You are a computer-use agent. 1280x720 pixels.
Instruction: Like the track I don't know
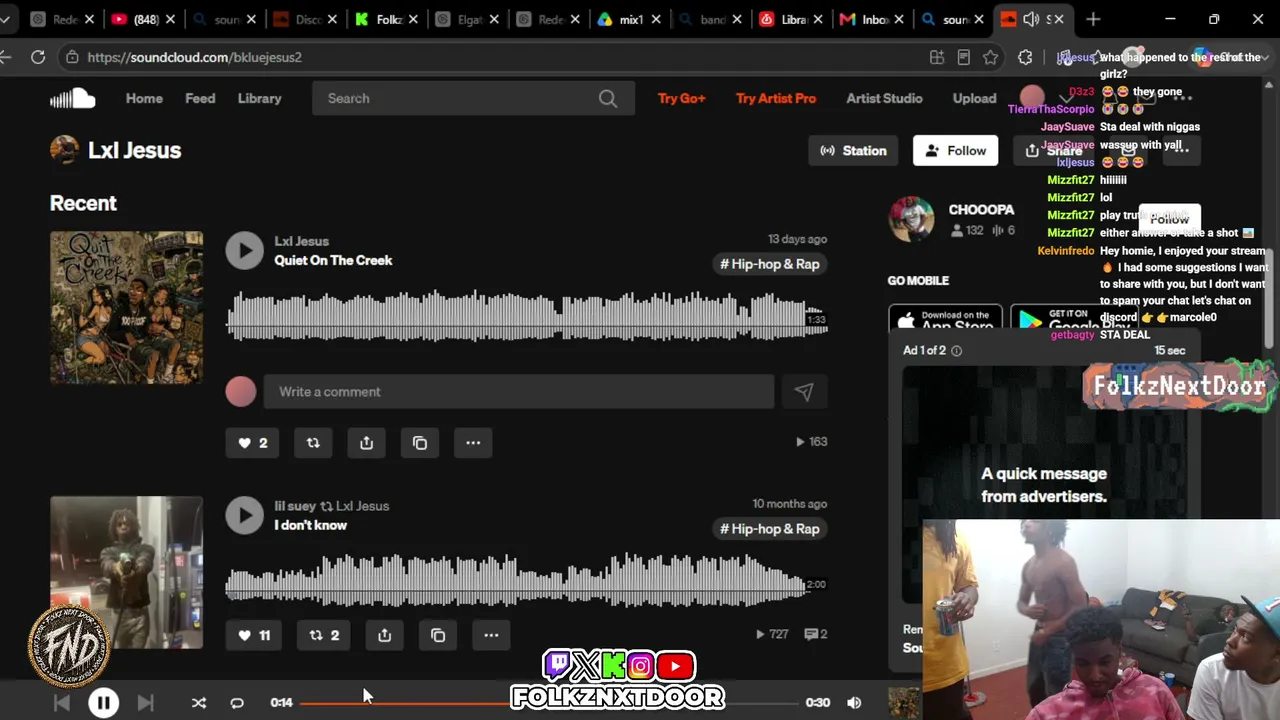(254, 635)
